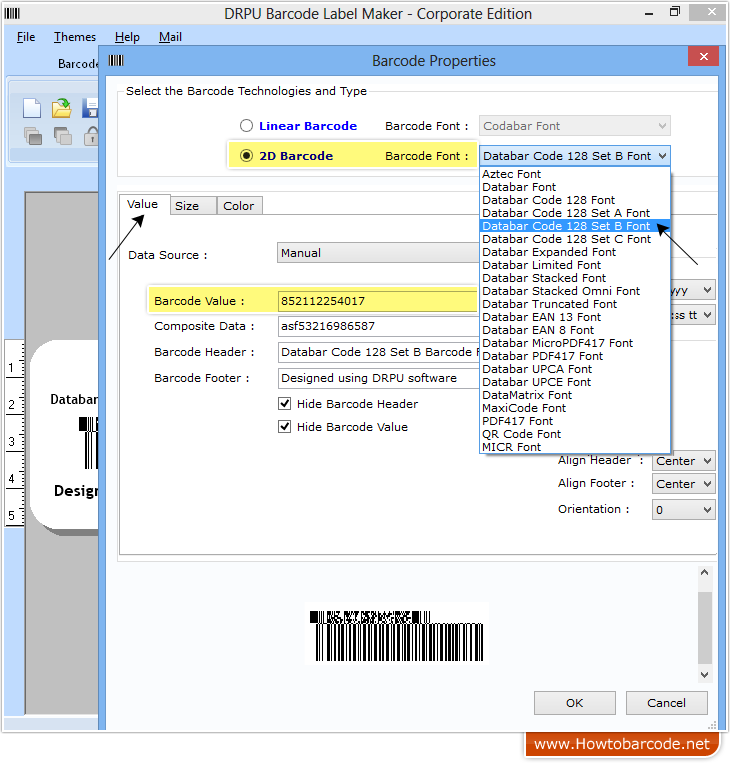This screenshot has width=730, height=763.
Task: Open the date format dropdown ending in yyy
Action: (693, 290)
